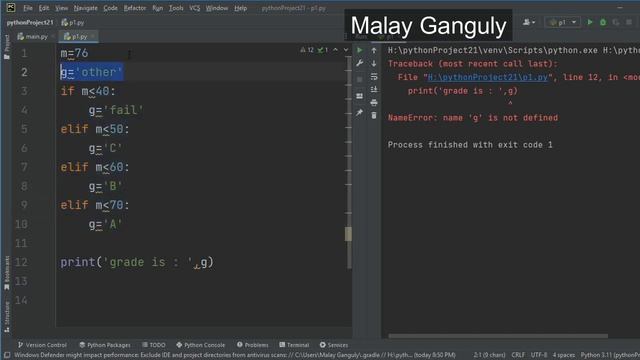The width and height of the screenshot is (640, 360).
Task: Click the print icon in Run console
Action: (x=374, y=102)
